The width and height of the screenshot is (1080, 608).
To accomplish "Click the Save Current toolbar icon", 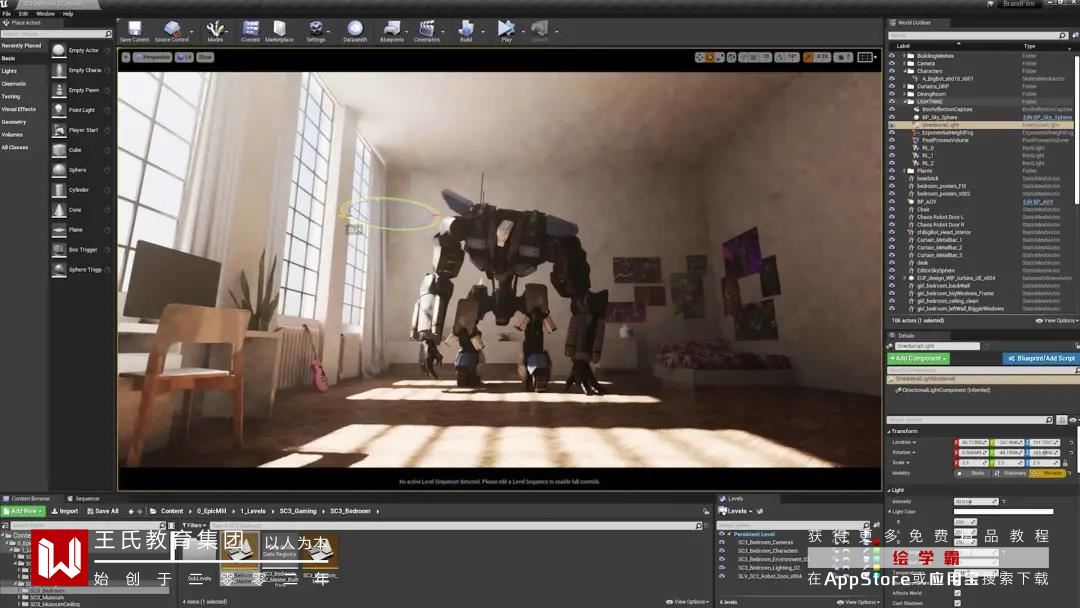I will coord(134,30).
